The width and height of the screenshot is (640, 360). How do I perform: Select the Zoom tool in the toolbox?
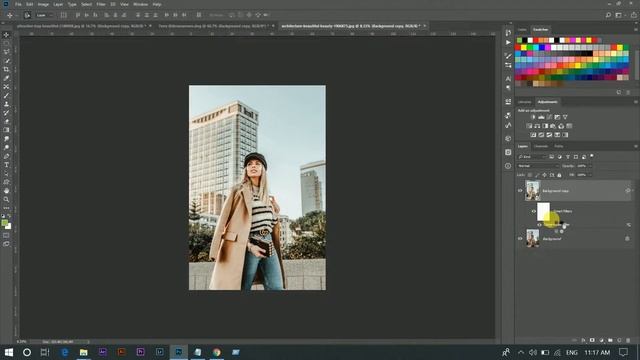coord(6,199)
